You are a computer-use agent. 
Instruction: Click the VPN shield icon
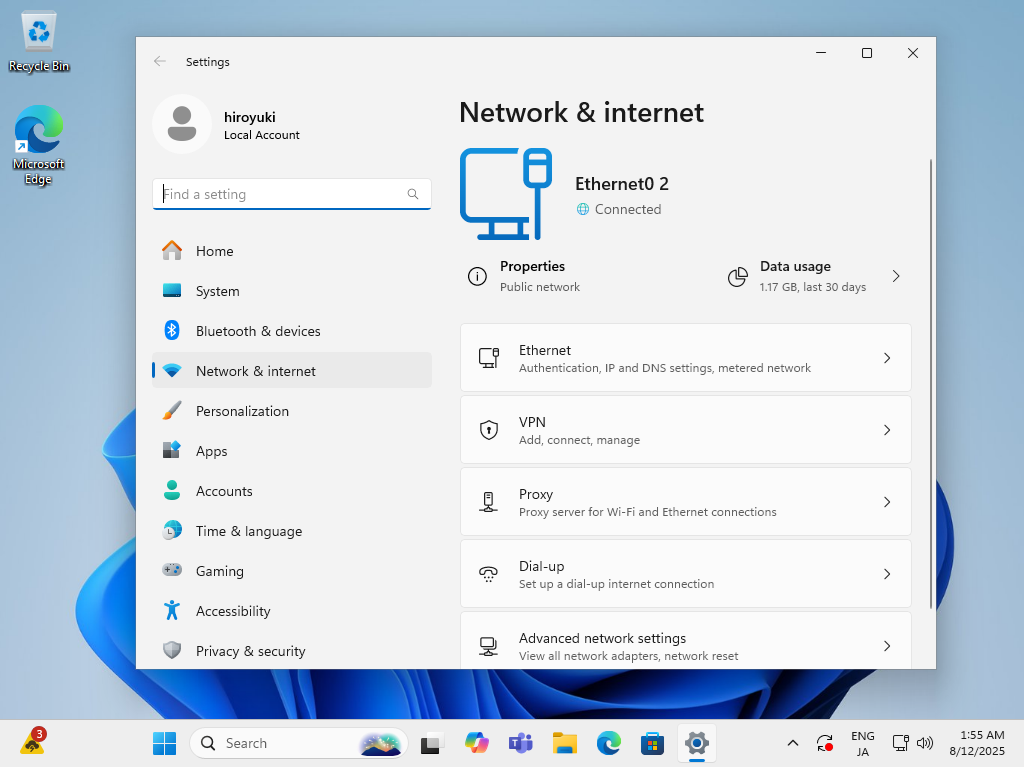(489, 430)
